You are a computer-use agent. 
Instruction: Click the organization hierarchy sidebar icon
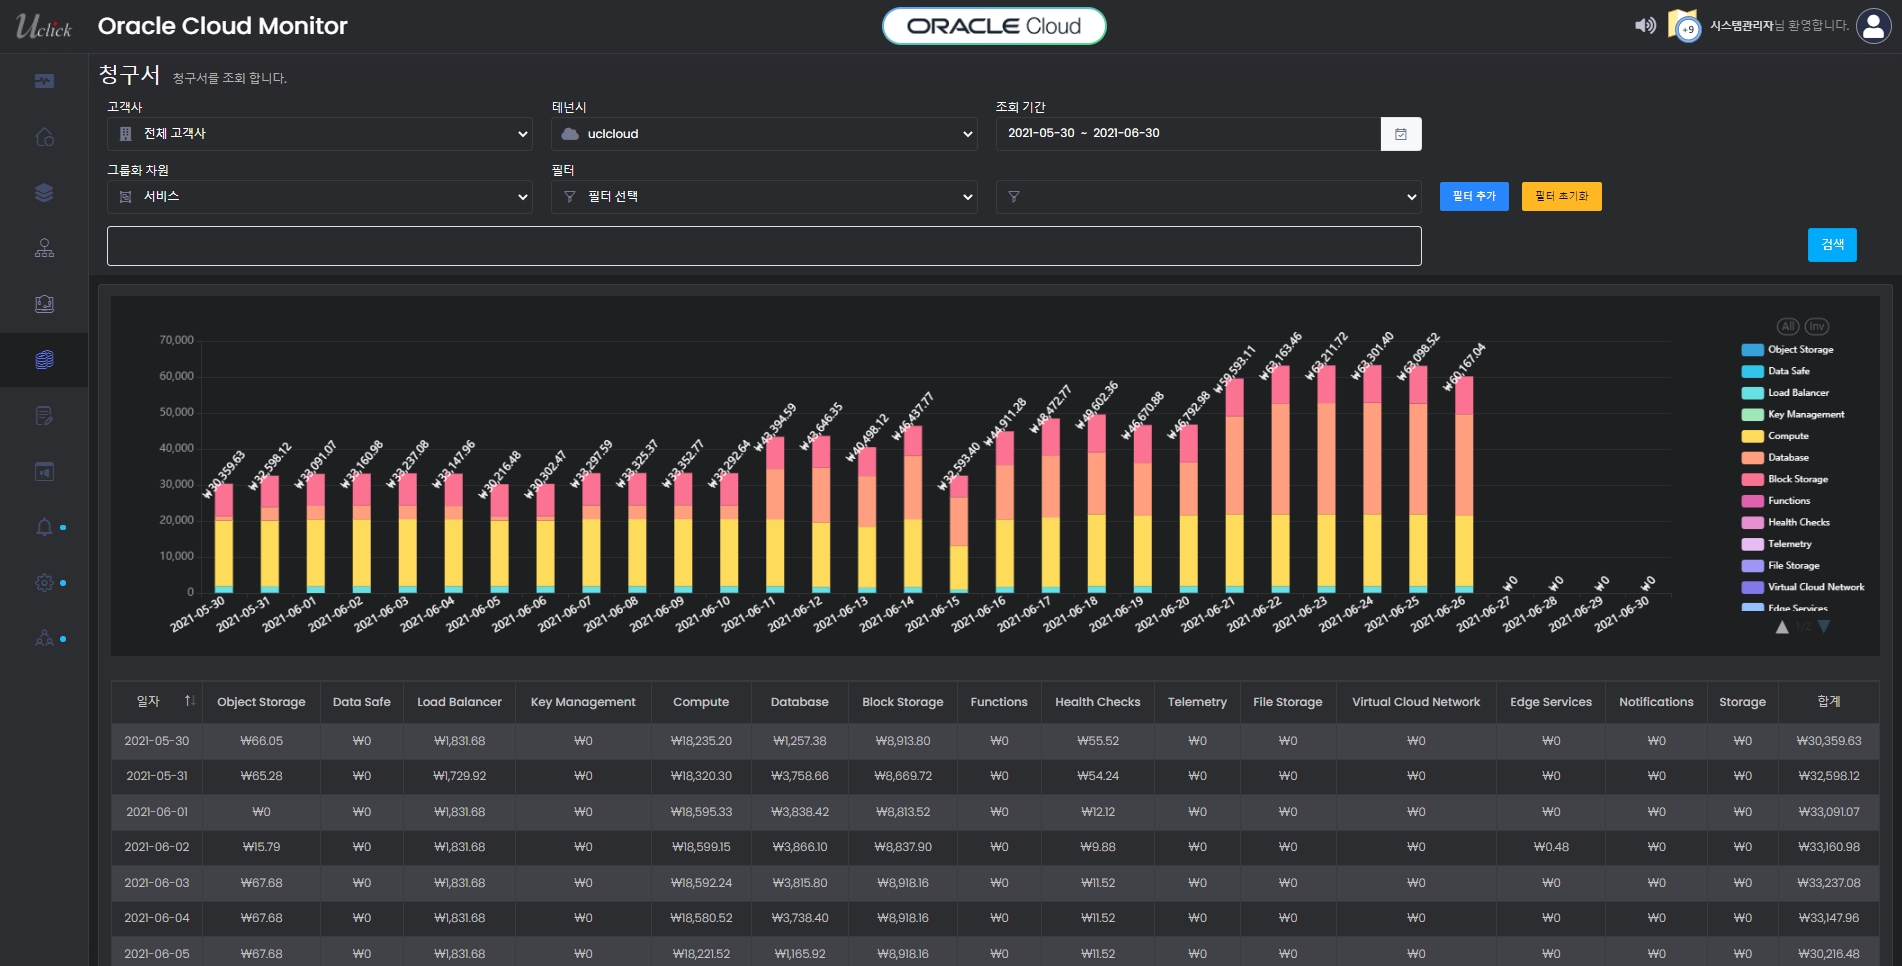[44, 248]
